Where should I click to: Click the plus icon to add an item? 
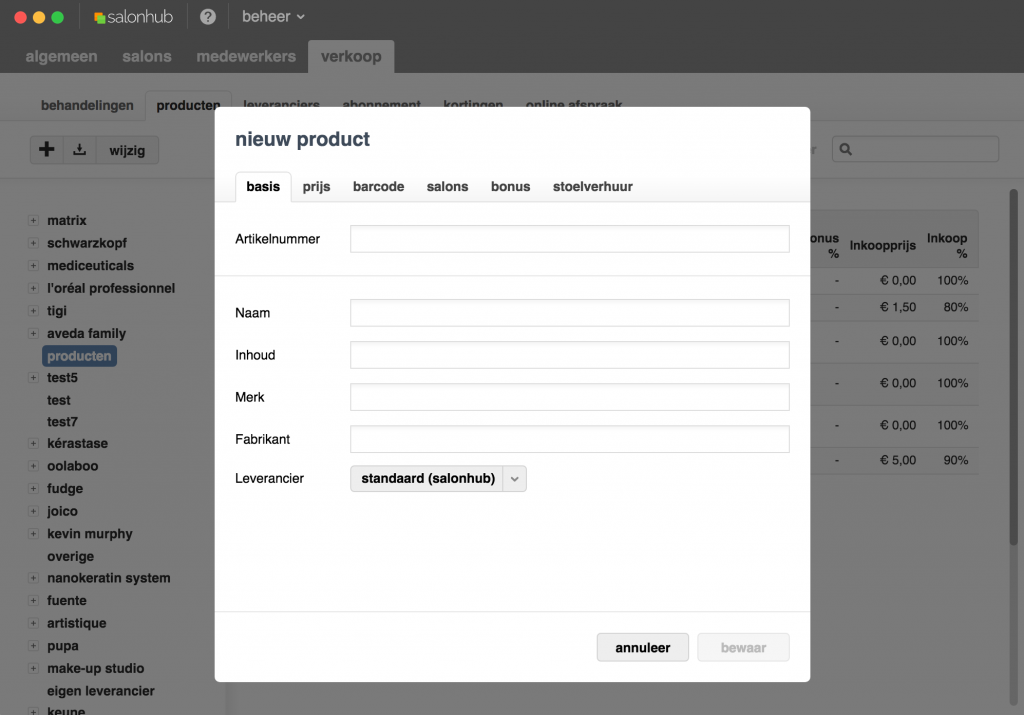(46, 149)
